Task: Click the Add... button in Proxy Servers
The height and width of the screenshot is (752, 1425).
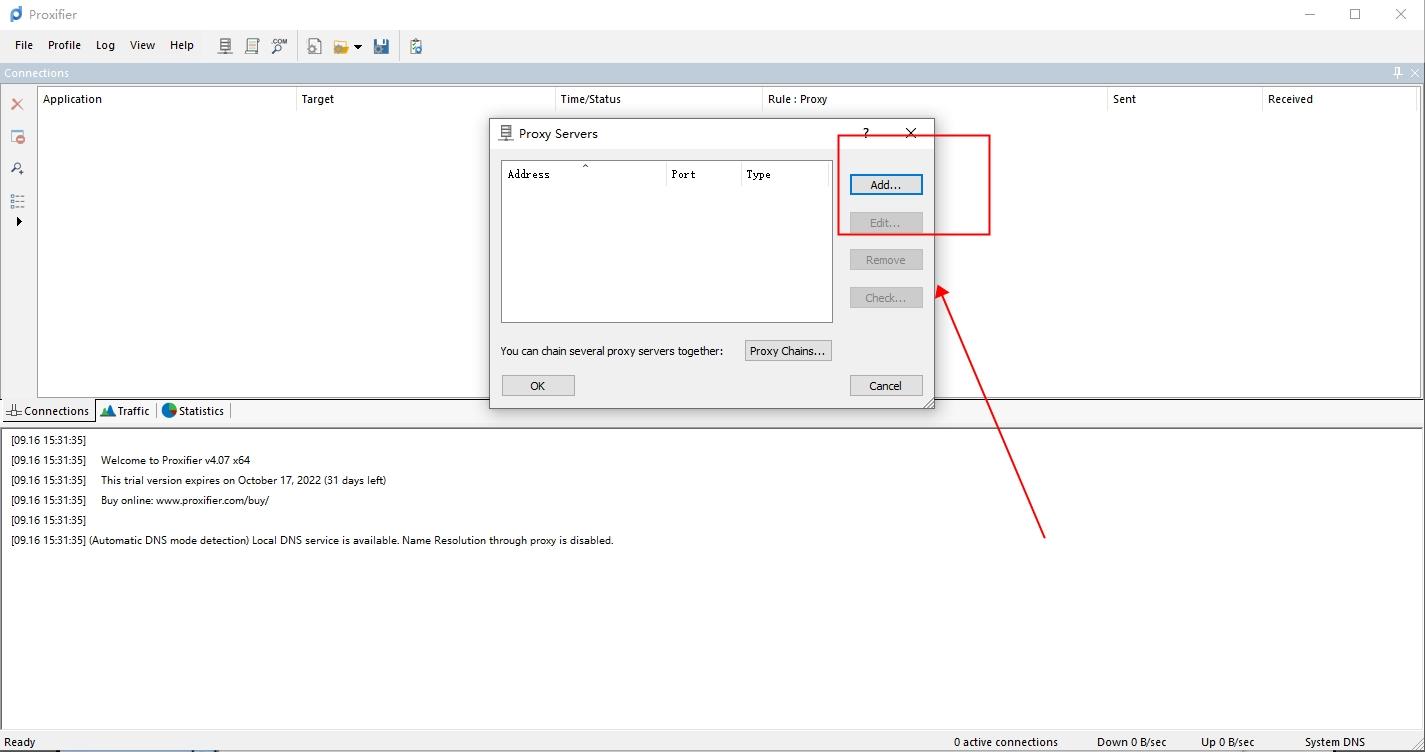Action: coord(885,185)
